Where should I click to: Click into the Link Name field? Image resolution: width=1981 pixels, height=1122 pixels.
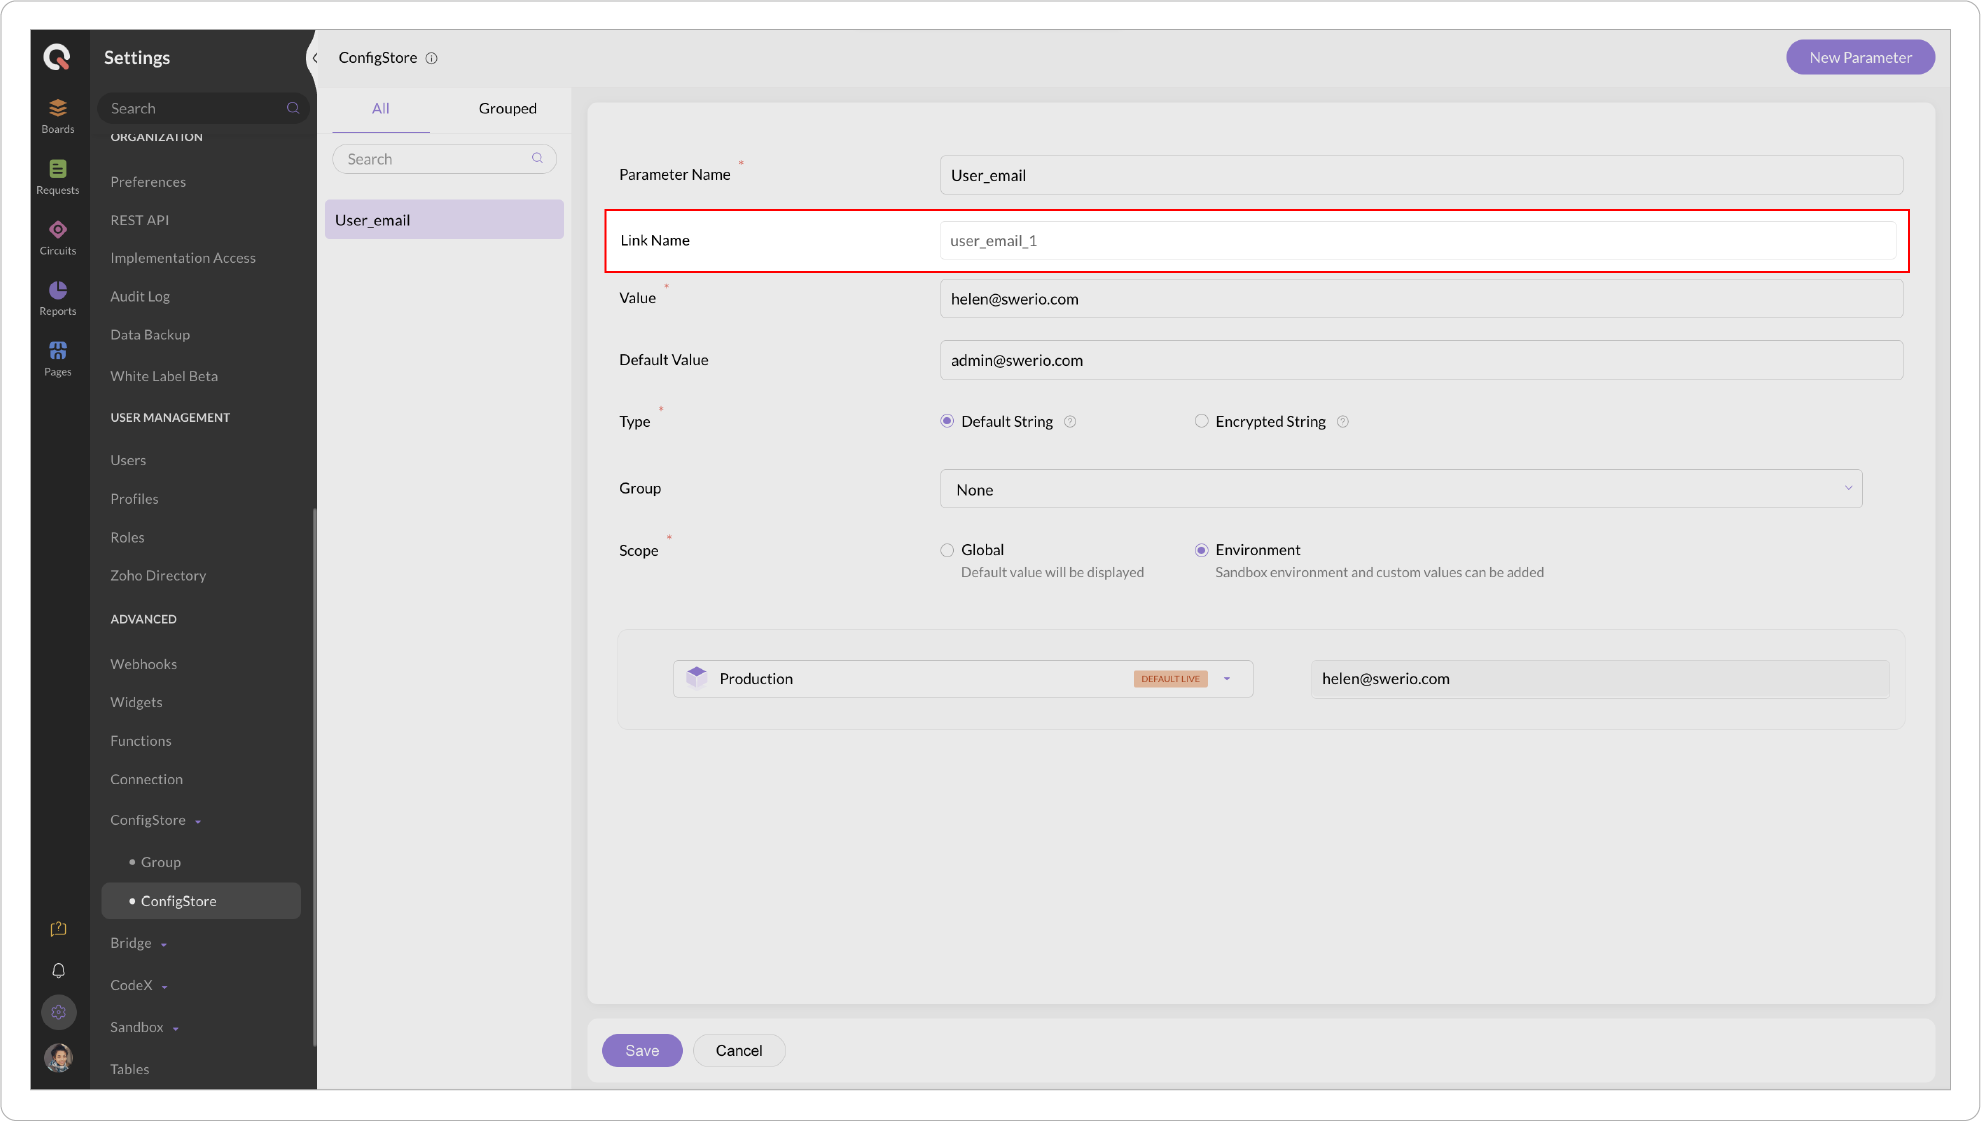point(1417,241)
